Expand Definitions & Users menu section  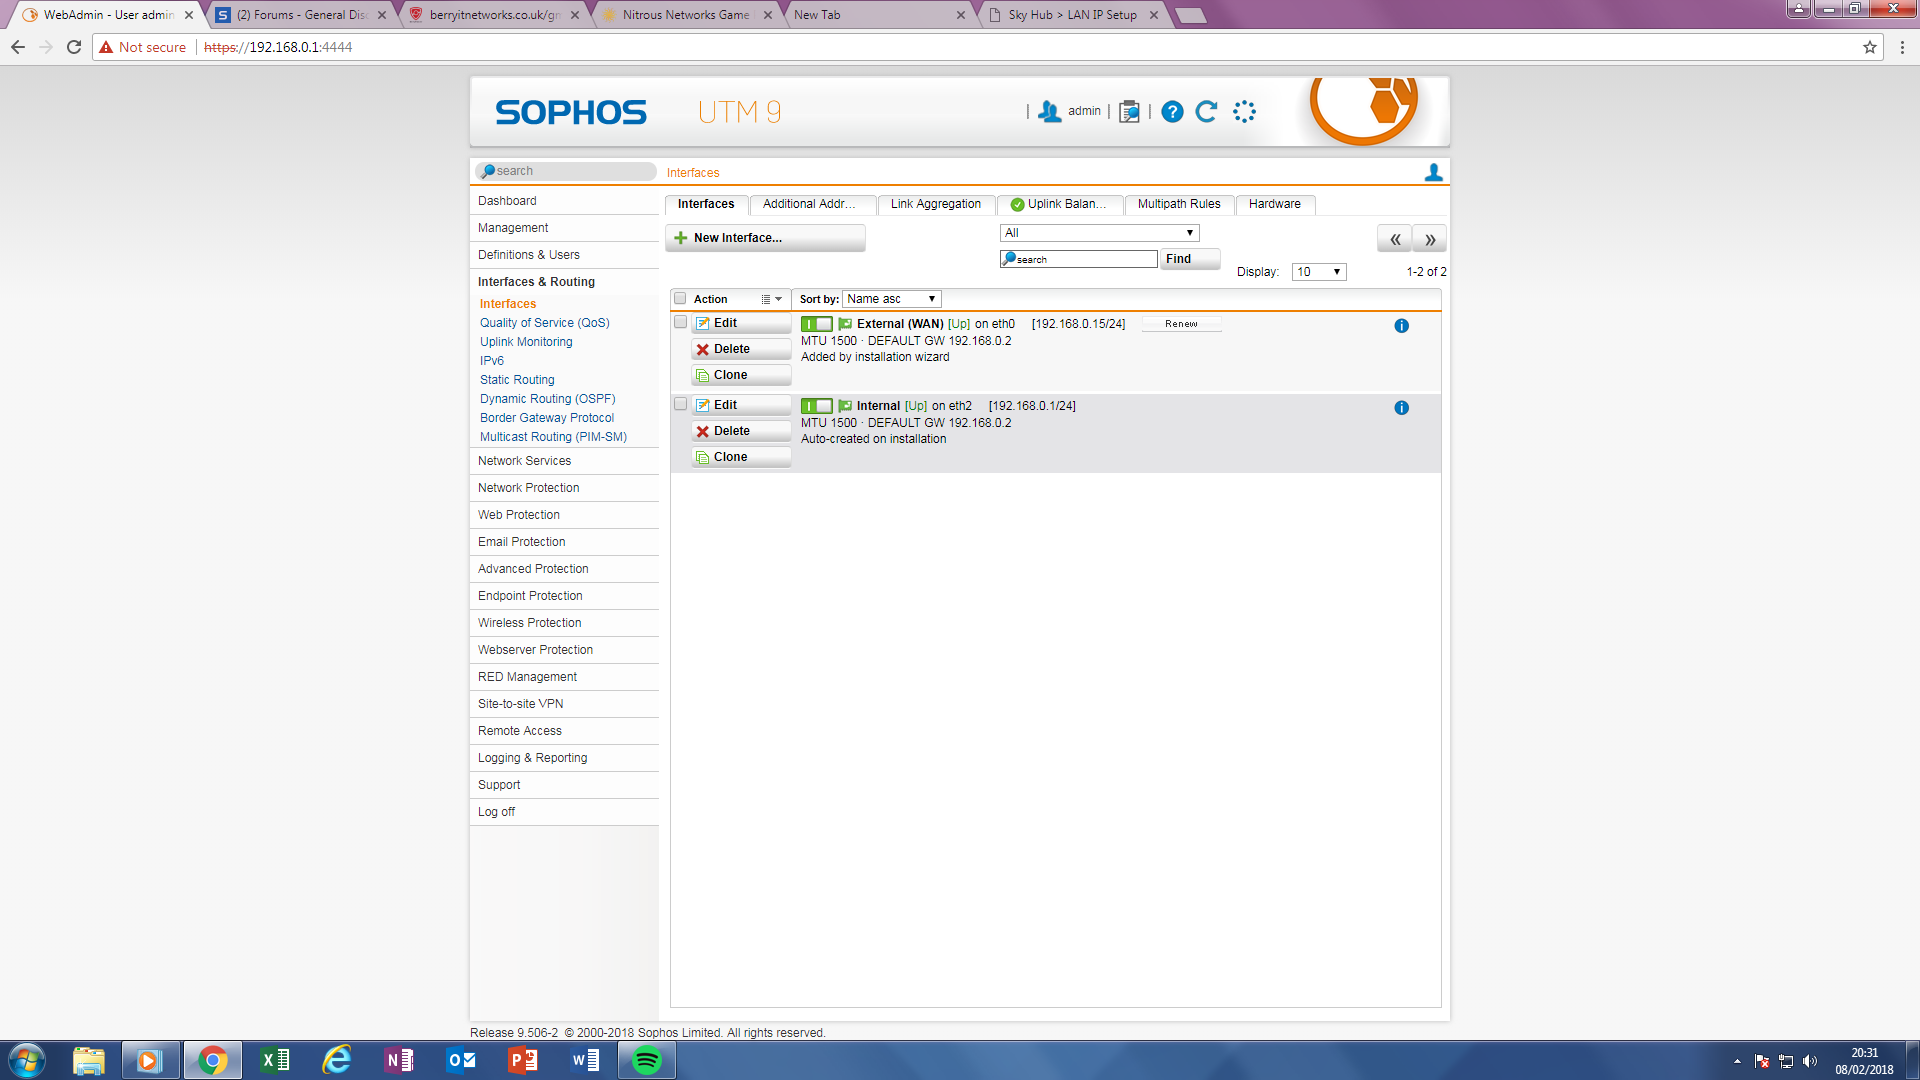564,255
